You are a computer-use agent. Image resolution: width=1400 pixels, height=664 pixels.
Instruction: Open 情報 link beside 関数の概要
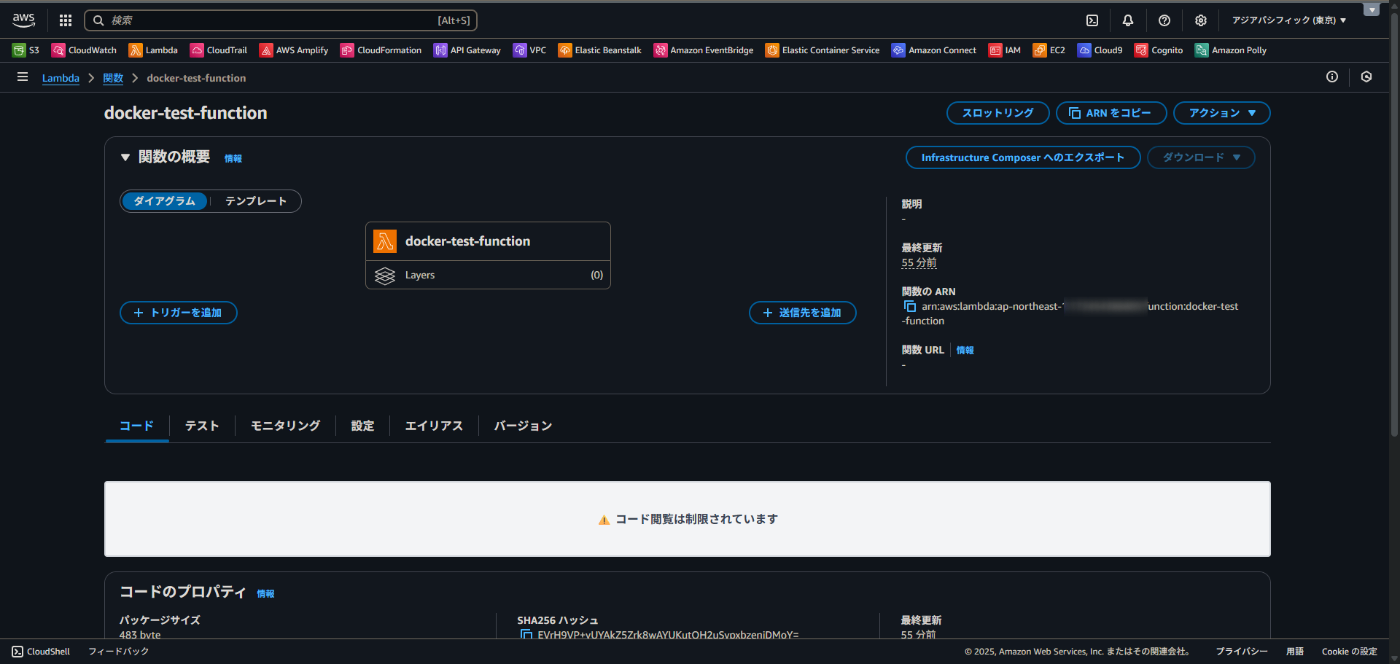(x=233, y=158)
